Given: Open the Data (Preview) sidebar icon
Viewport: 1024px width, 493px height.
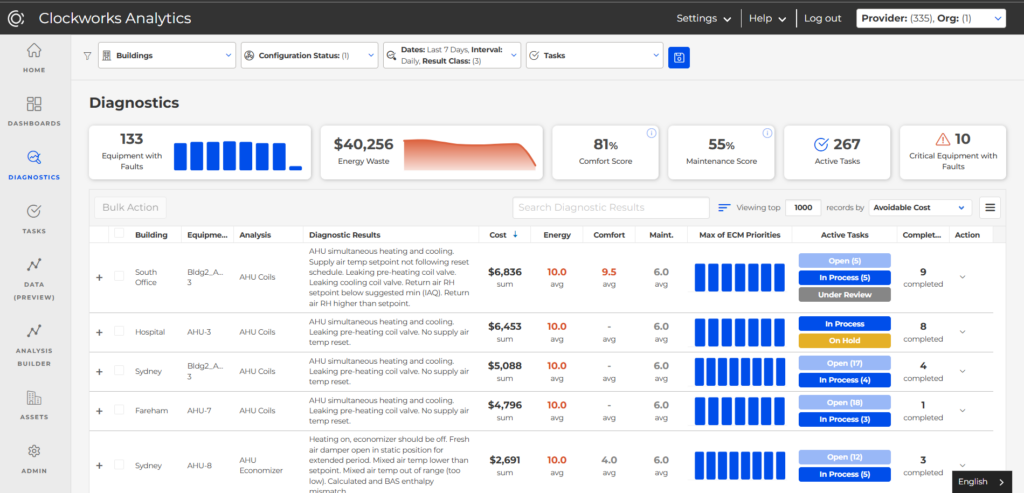Looking at the screenshot, I should (x=34, y=264).
